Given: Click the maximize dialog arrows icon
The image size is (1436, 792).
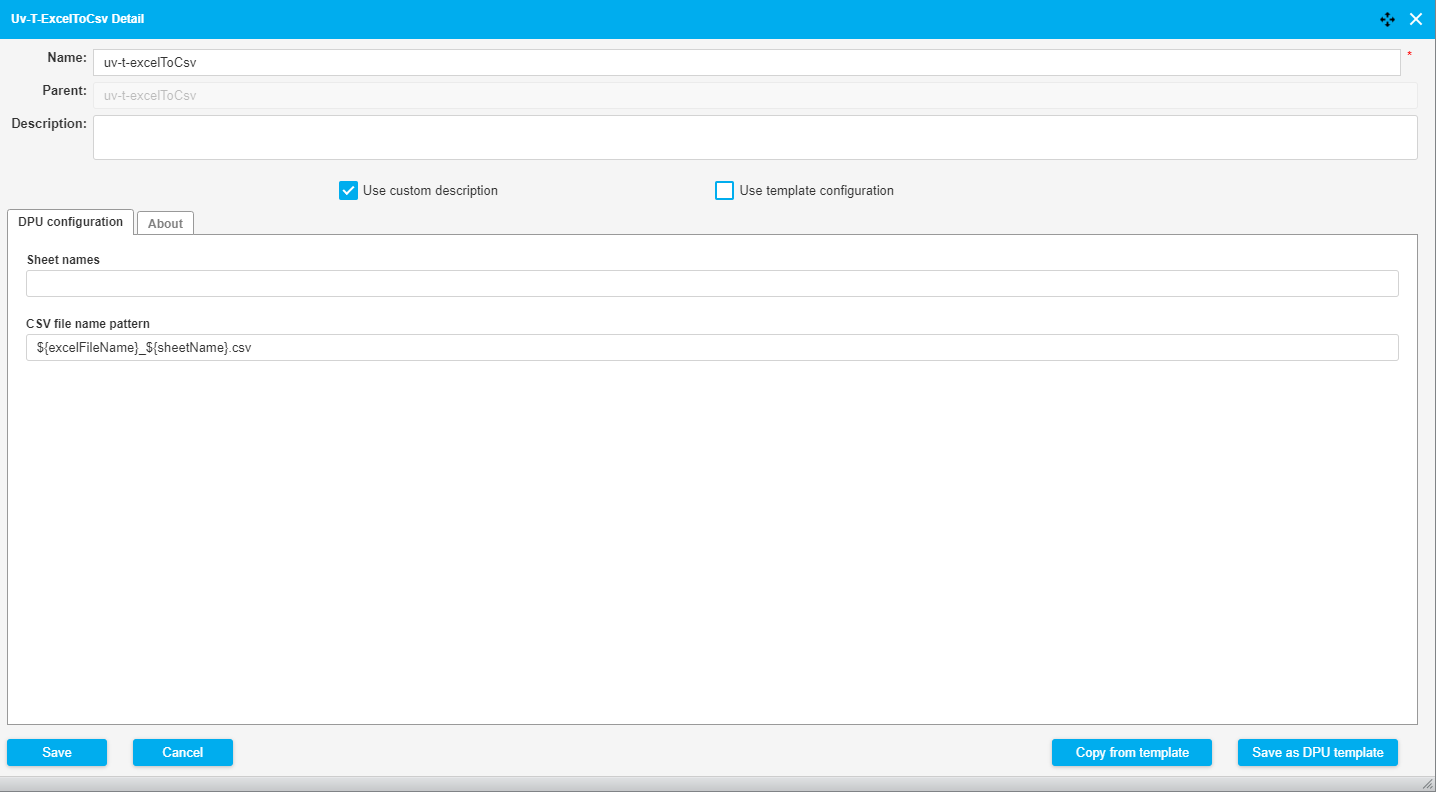Looking at the screenshot, I should [x=1387, y=19].
